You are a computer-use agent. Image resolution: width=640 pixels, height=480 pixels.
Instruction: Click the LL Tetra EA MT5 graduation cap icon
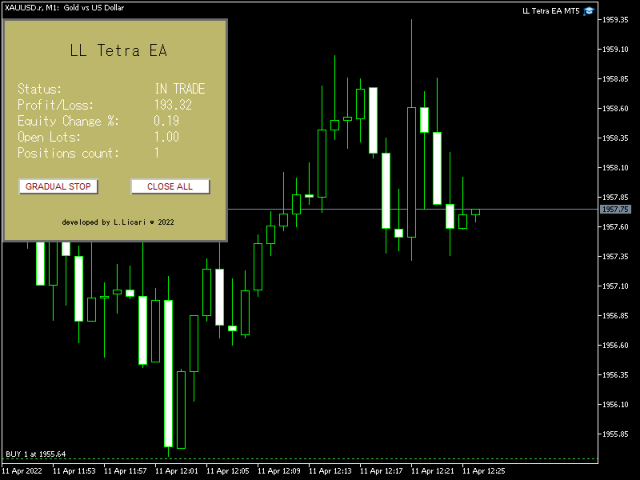coord(589,11)
